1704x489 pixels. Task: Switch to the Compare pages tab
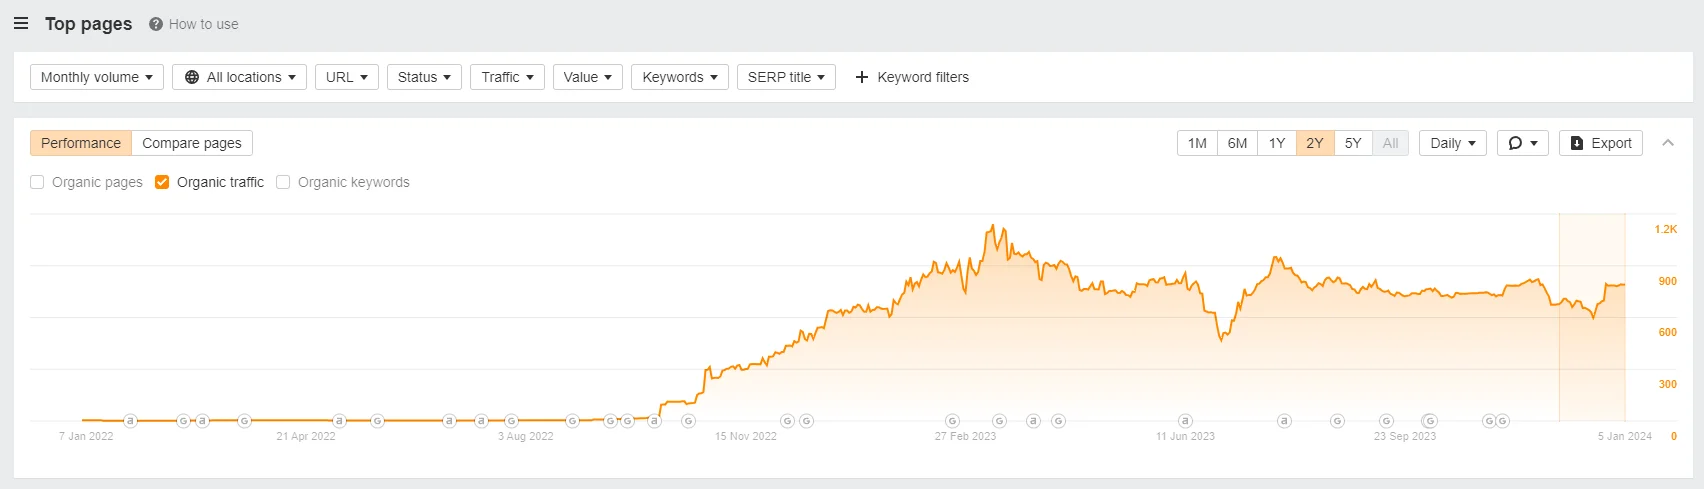(x=192, y=143)
